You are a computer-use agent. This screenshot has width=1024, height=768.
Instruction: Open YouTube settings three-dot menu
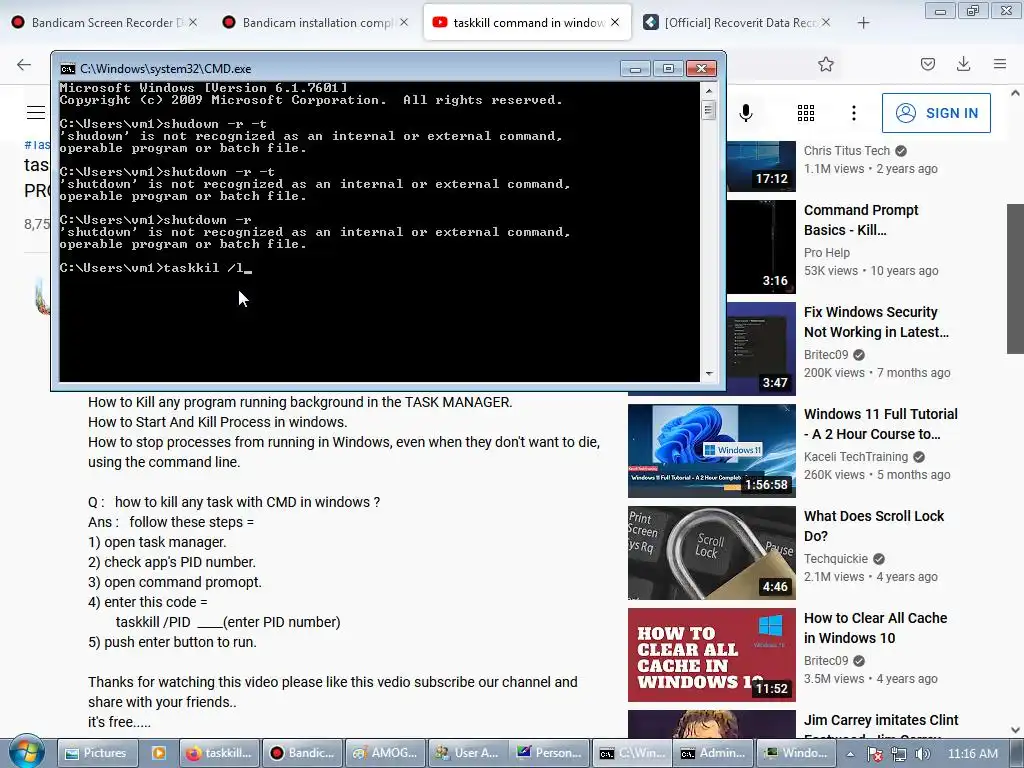coord(854,113)
